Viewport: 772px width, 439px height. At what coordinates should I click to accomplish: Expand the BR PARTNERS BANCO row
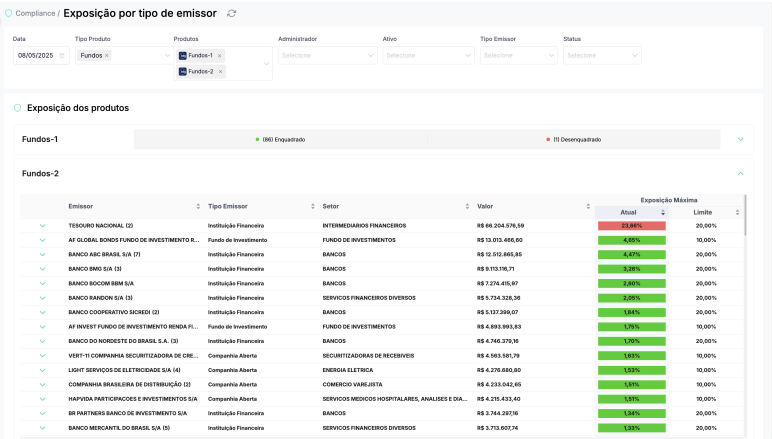[42, 413]
